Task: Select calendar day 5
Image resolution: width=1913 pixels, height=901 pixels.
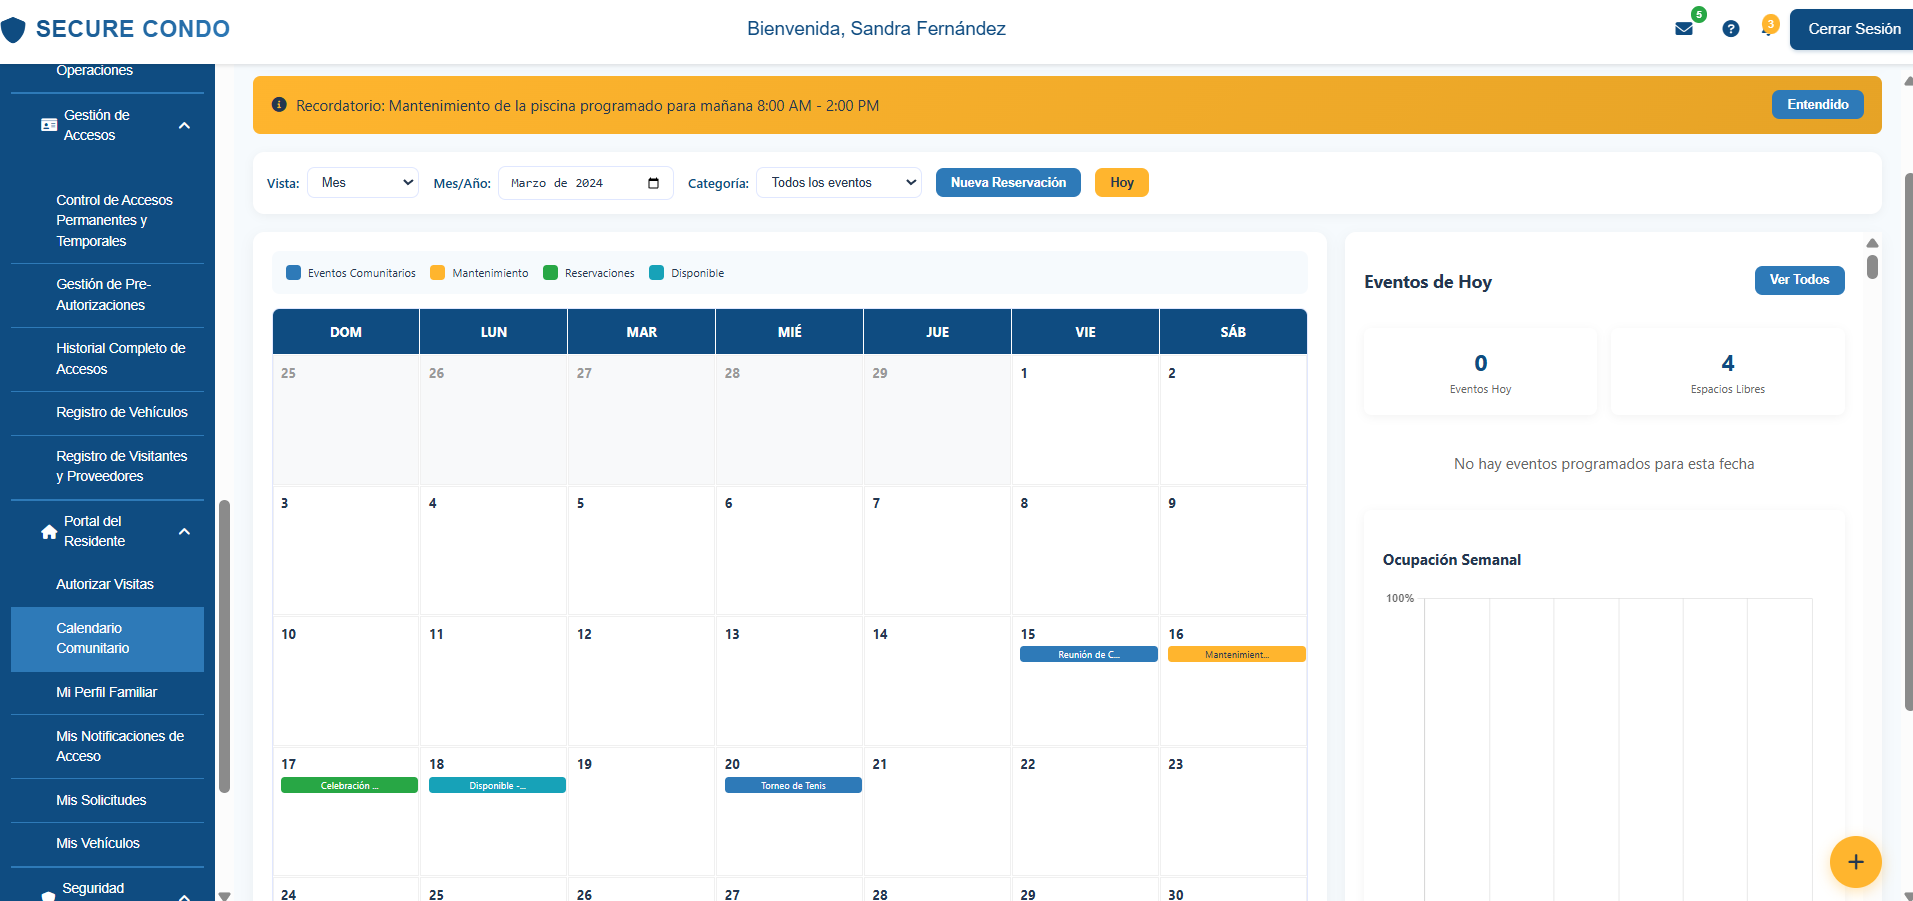Action: [x=641, y=550]
